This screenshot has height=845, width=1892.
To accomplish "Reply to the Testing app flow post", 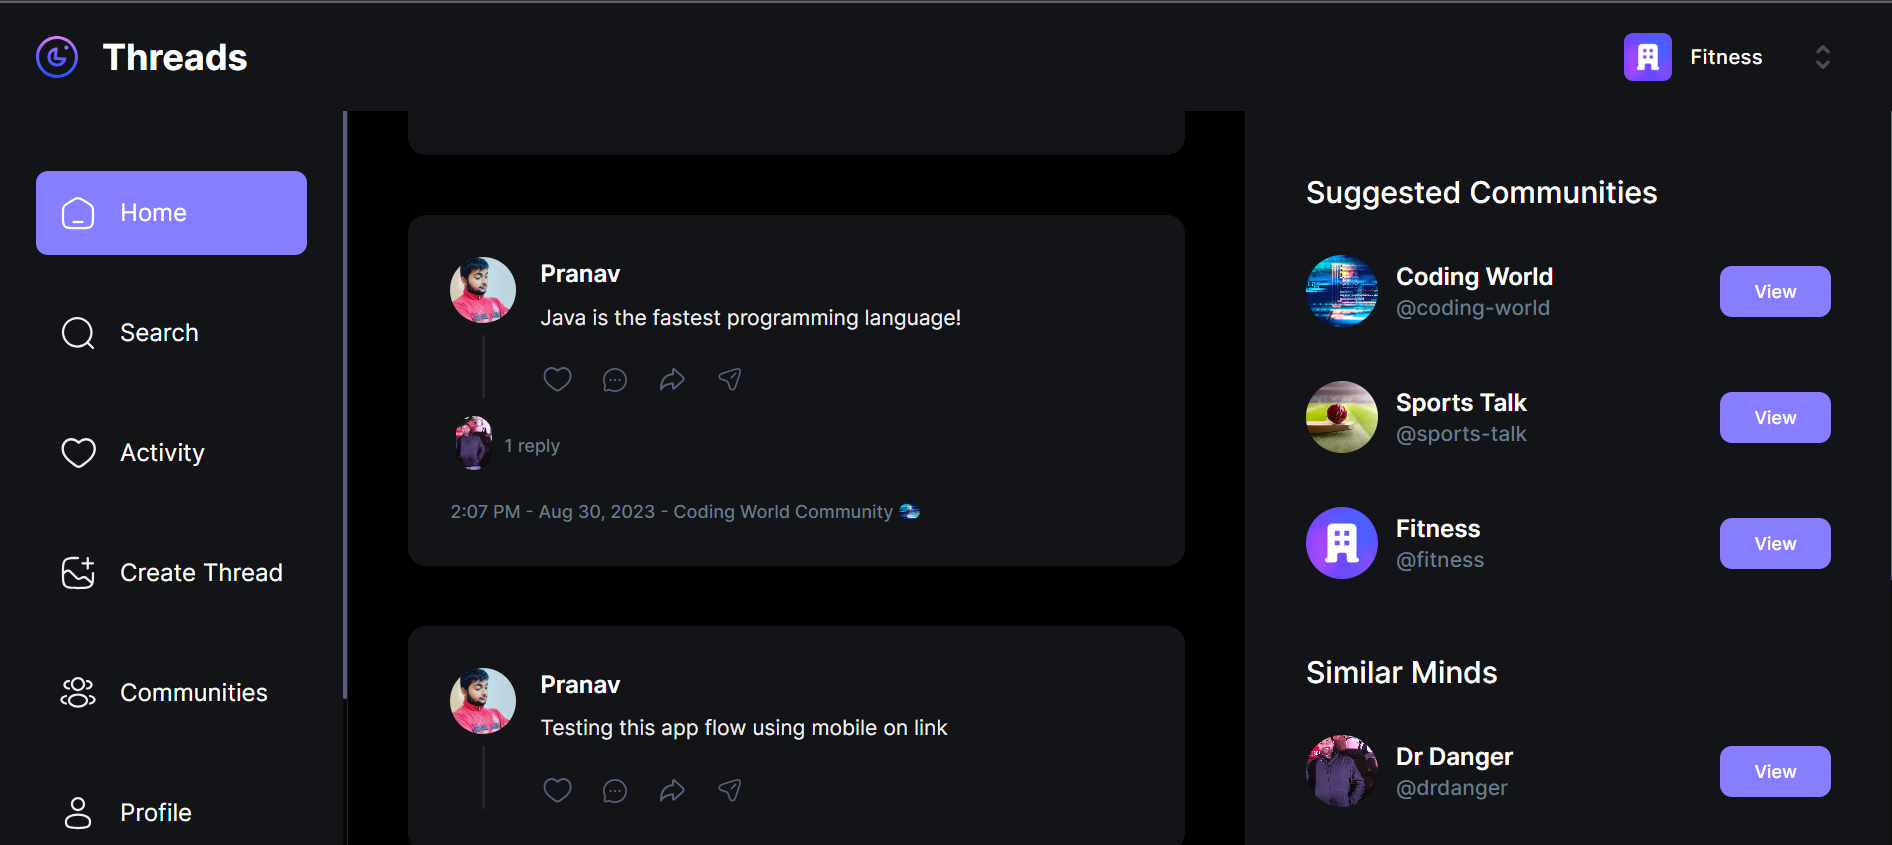I will coord(615,790).
